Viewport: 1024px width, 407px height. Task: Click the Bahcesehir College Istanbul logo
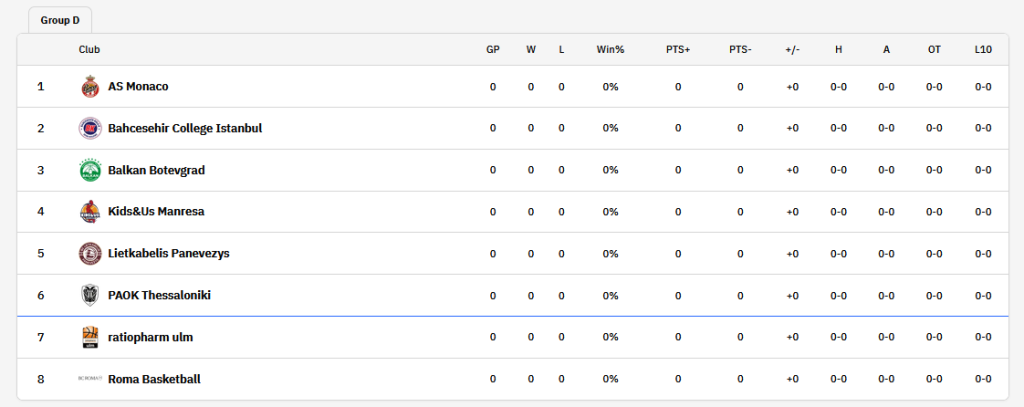pyautogui.click(x=90, y=128)
